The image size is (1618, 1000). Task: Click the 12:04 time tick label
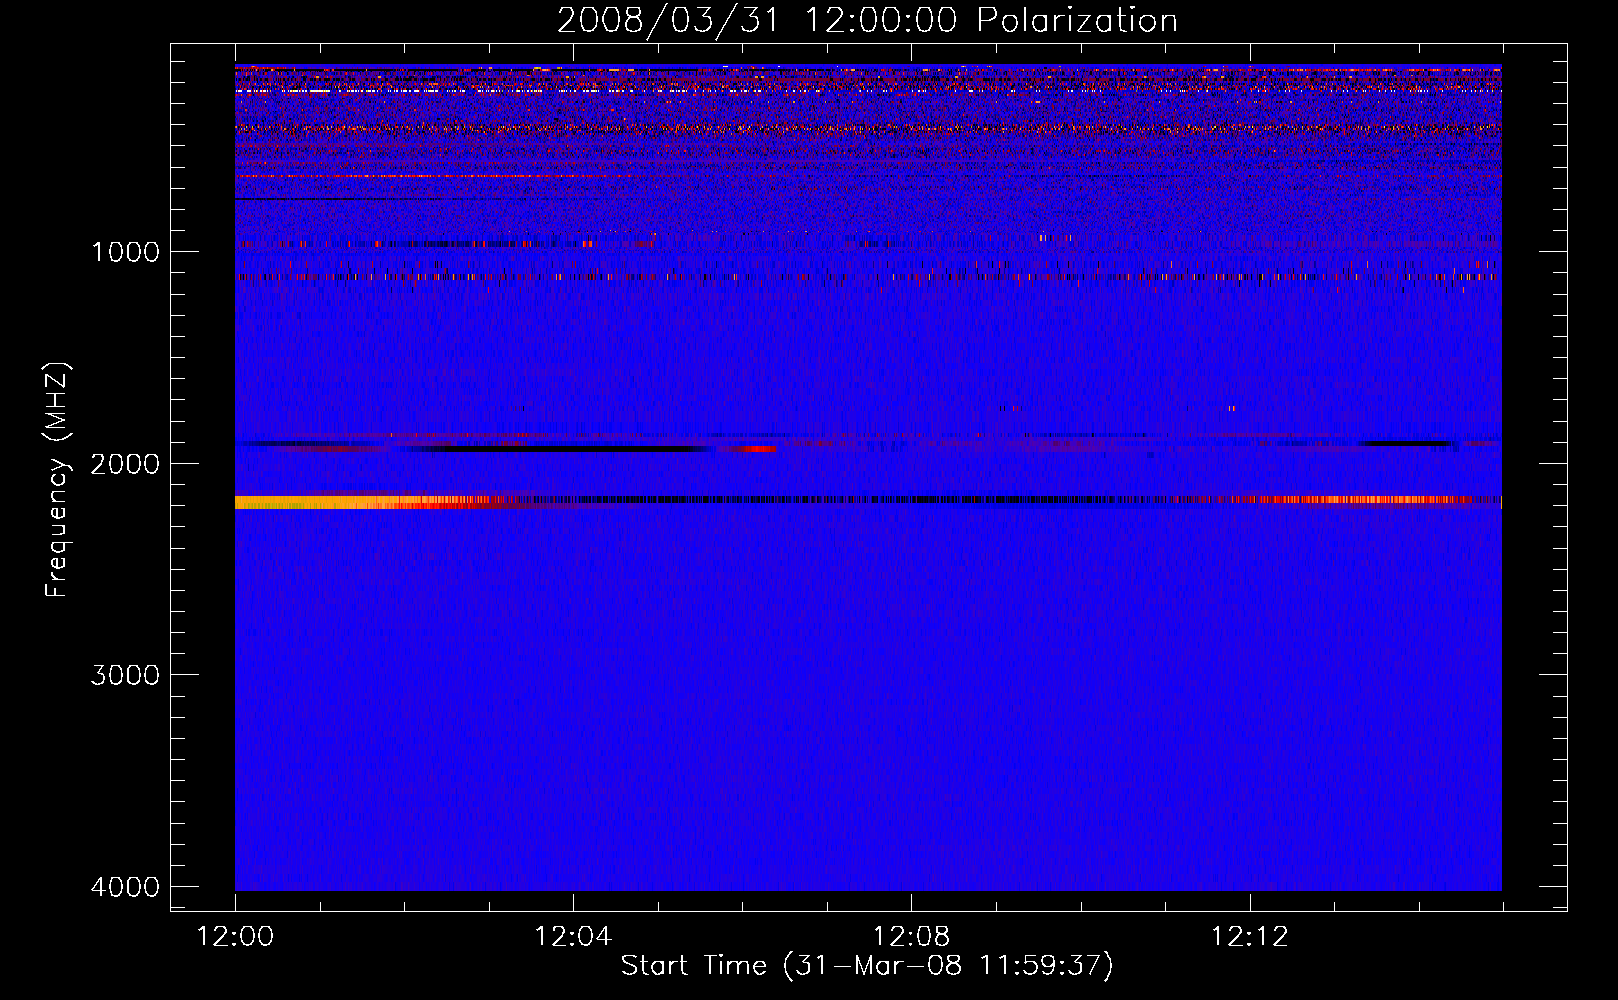[573, 937]
